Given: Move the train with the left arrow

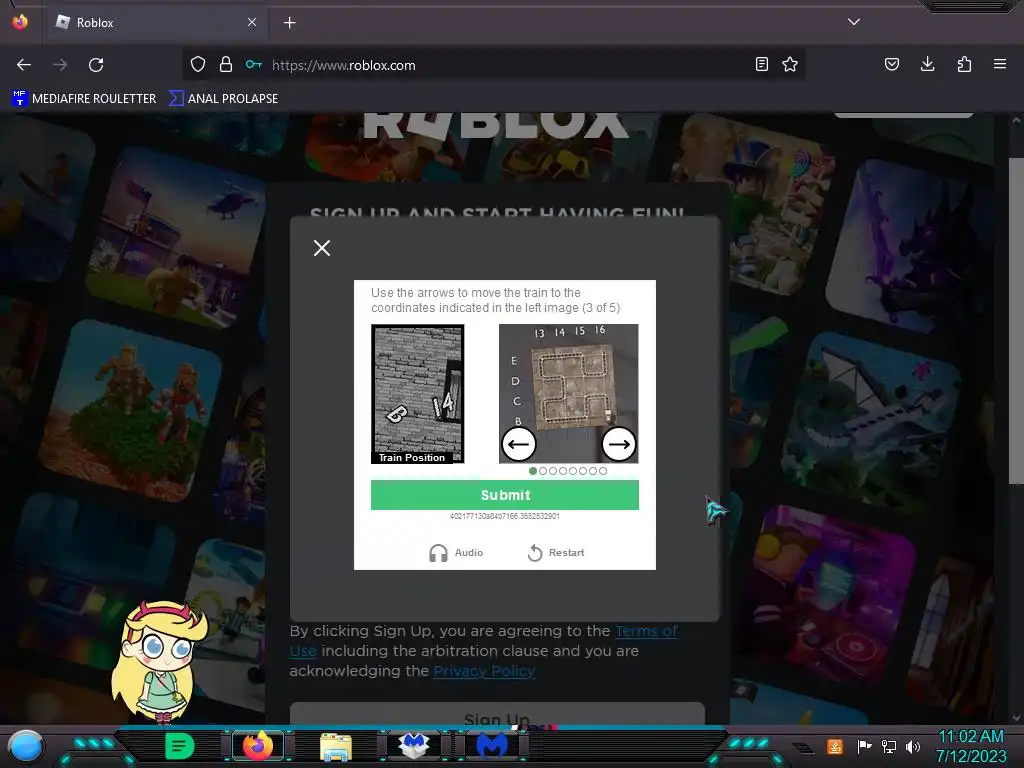Looking at the screenshot, I should pos(519,444).
